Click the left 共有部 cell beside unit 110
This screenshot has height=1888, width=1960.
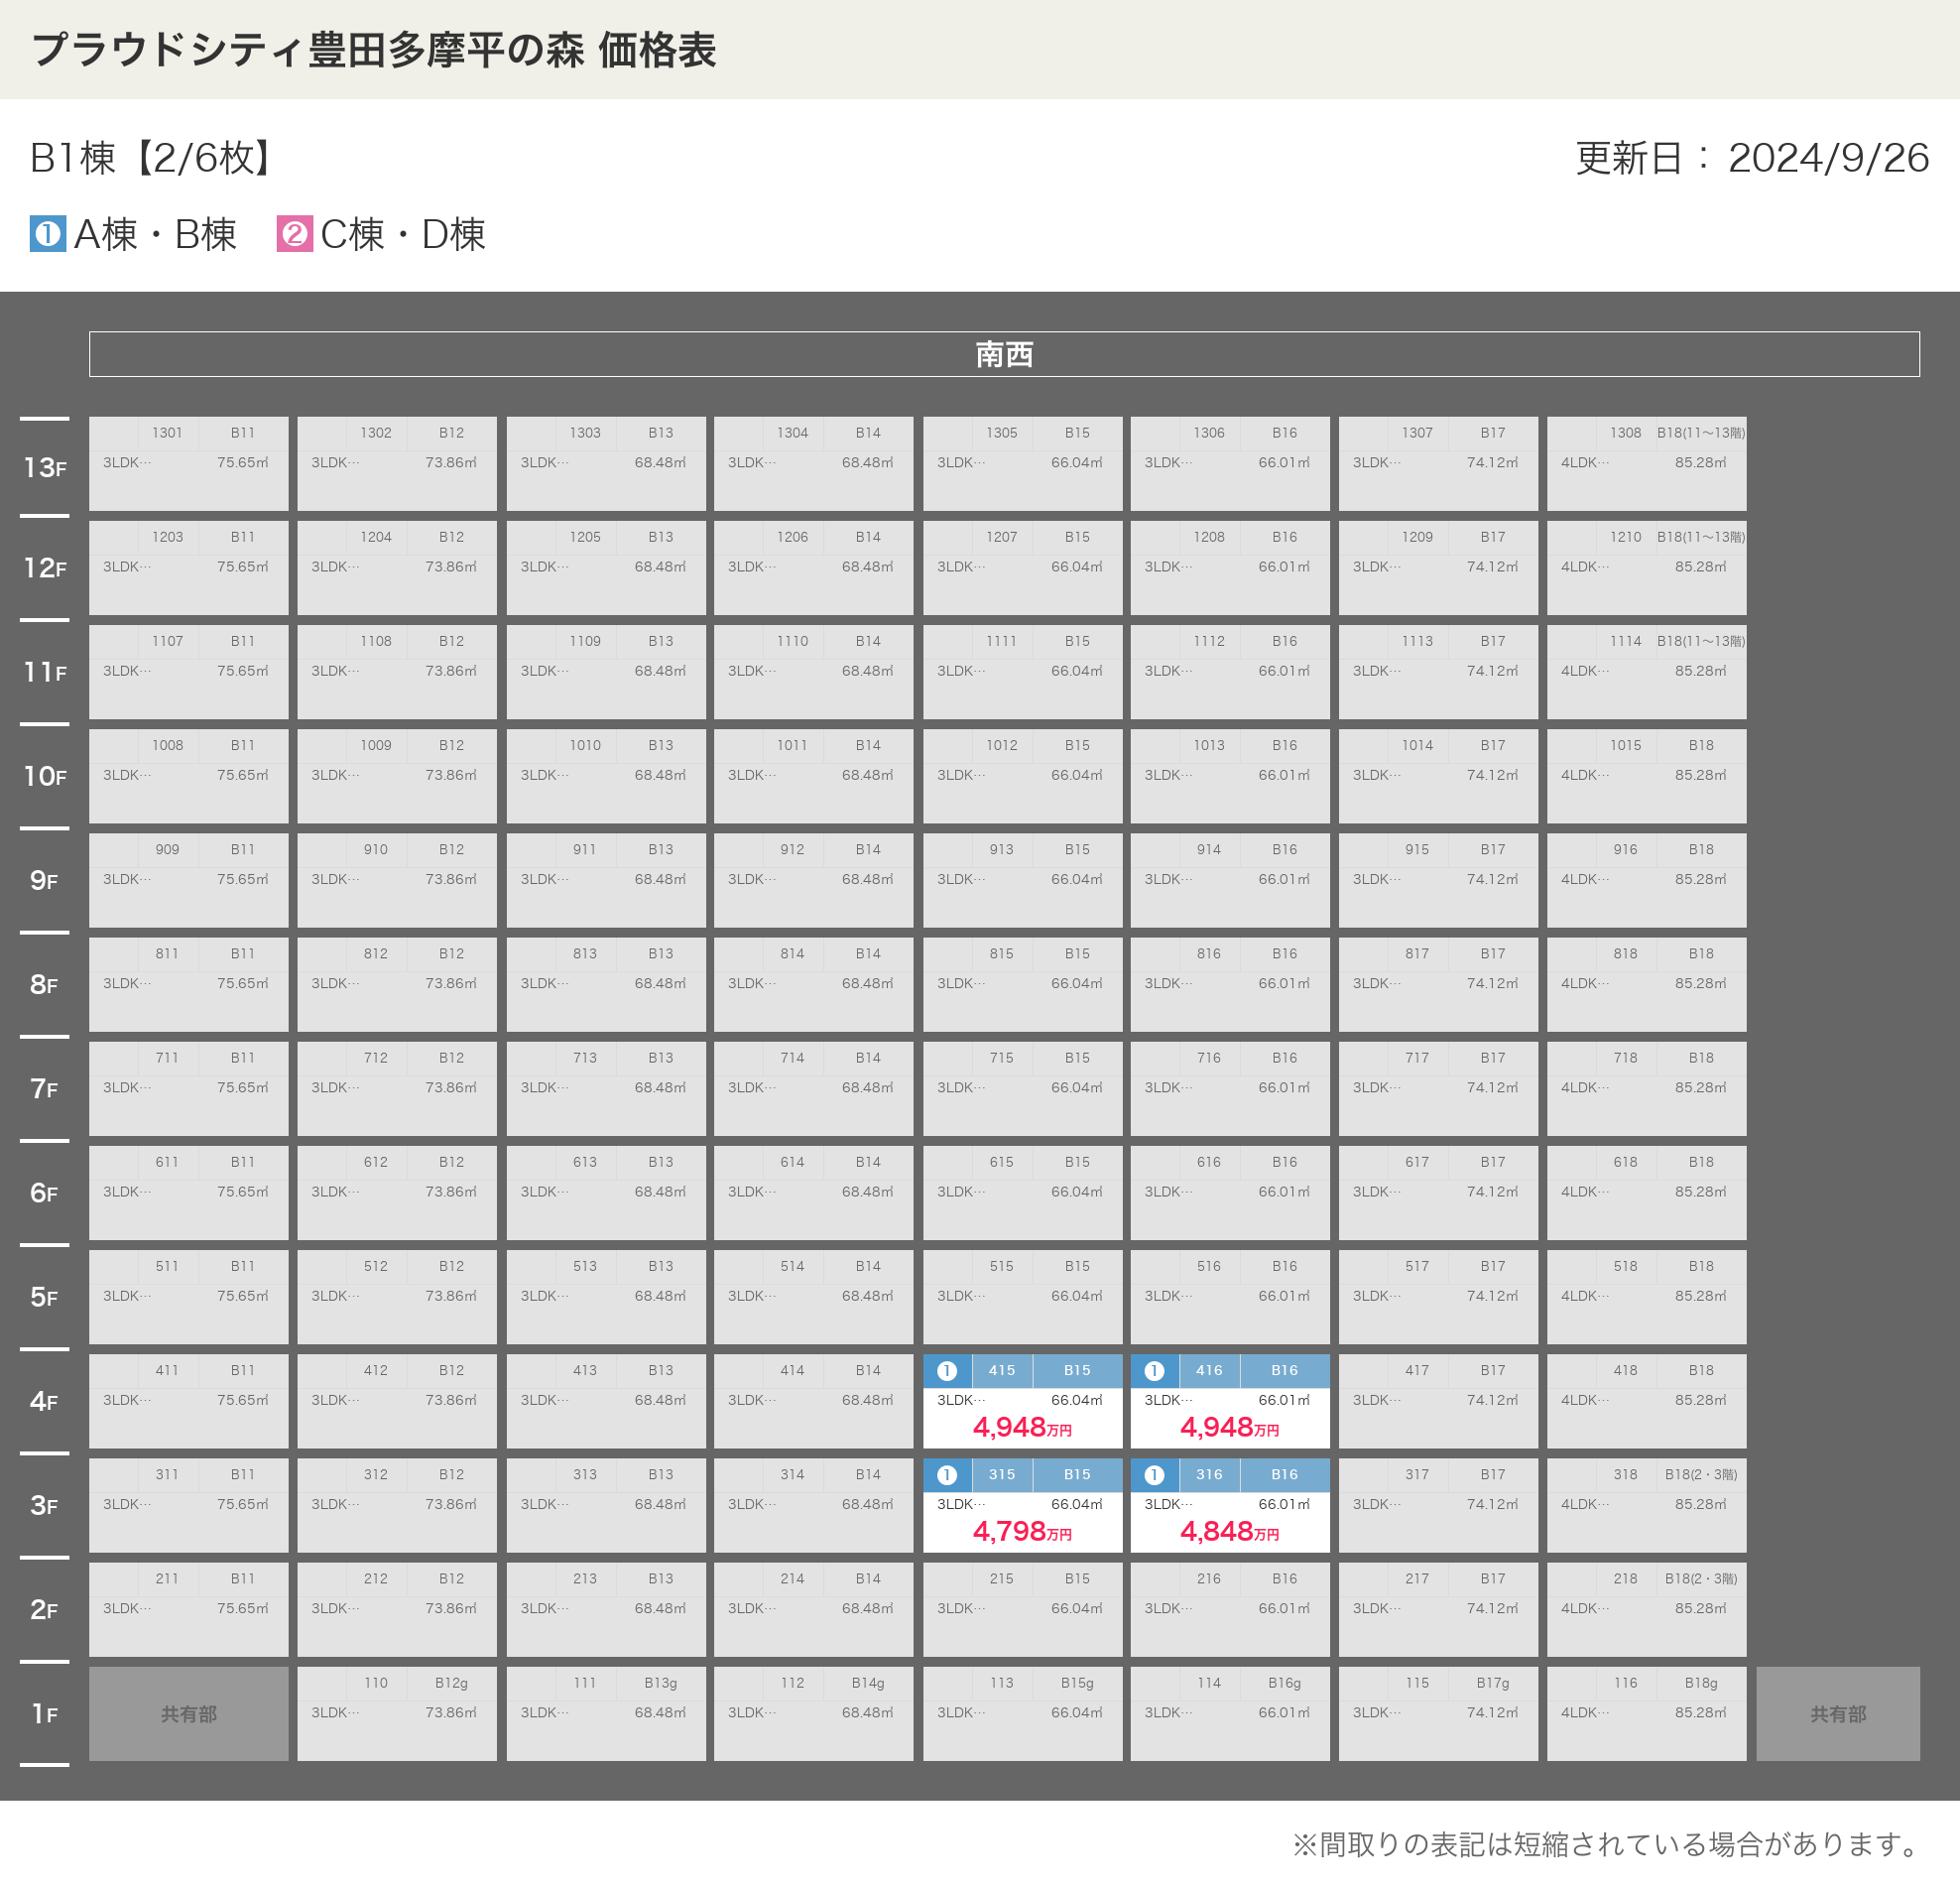188,1714
